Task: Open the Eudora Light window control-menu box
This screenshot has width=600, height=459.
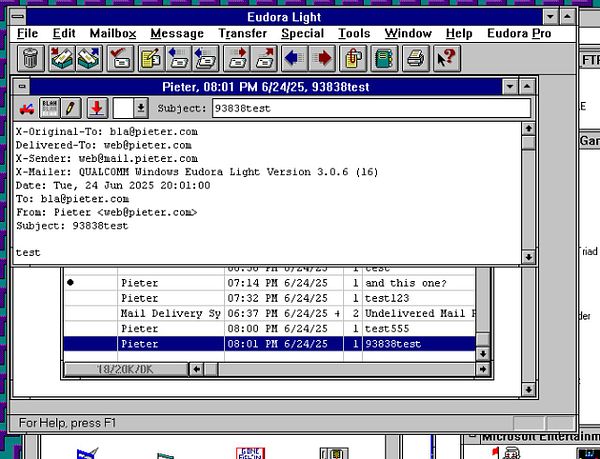Action: coord(18,17)
